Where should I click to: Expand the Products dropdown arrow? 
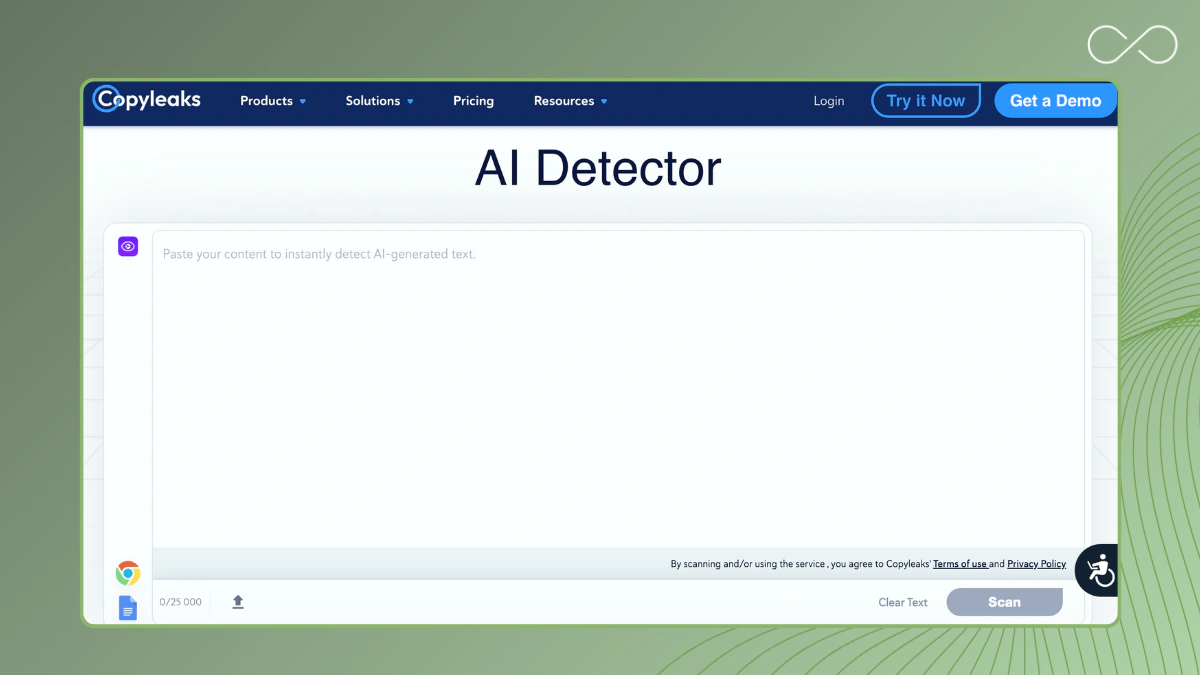coord(303,101)
